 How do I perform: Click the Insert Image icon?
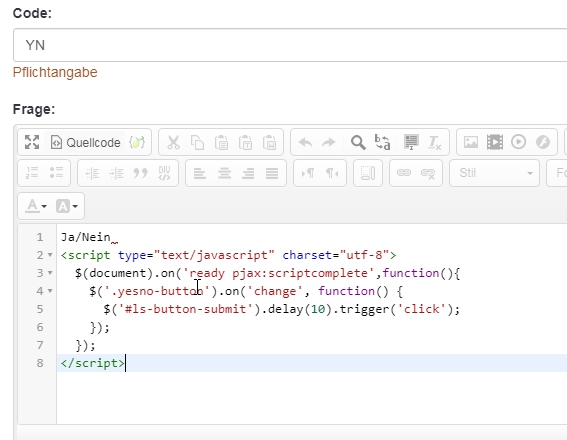pos(471,142)
